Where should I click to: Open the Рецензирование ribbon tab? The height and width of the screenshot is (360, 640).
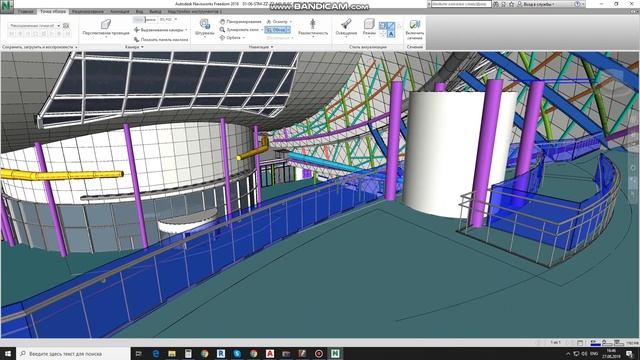click(87, 11)
